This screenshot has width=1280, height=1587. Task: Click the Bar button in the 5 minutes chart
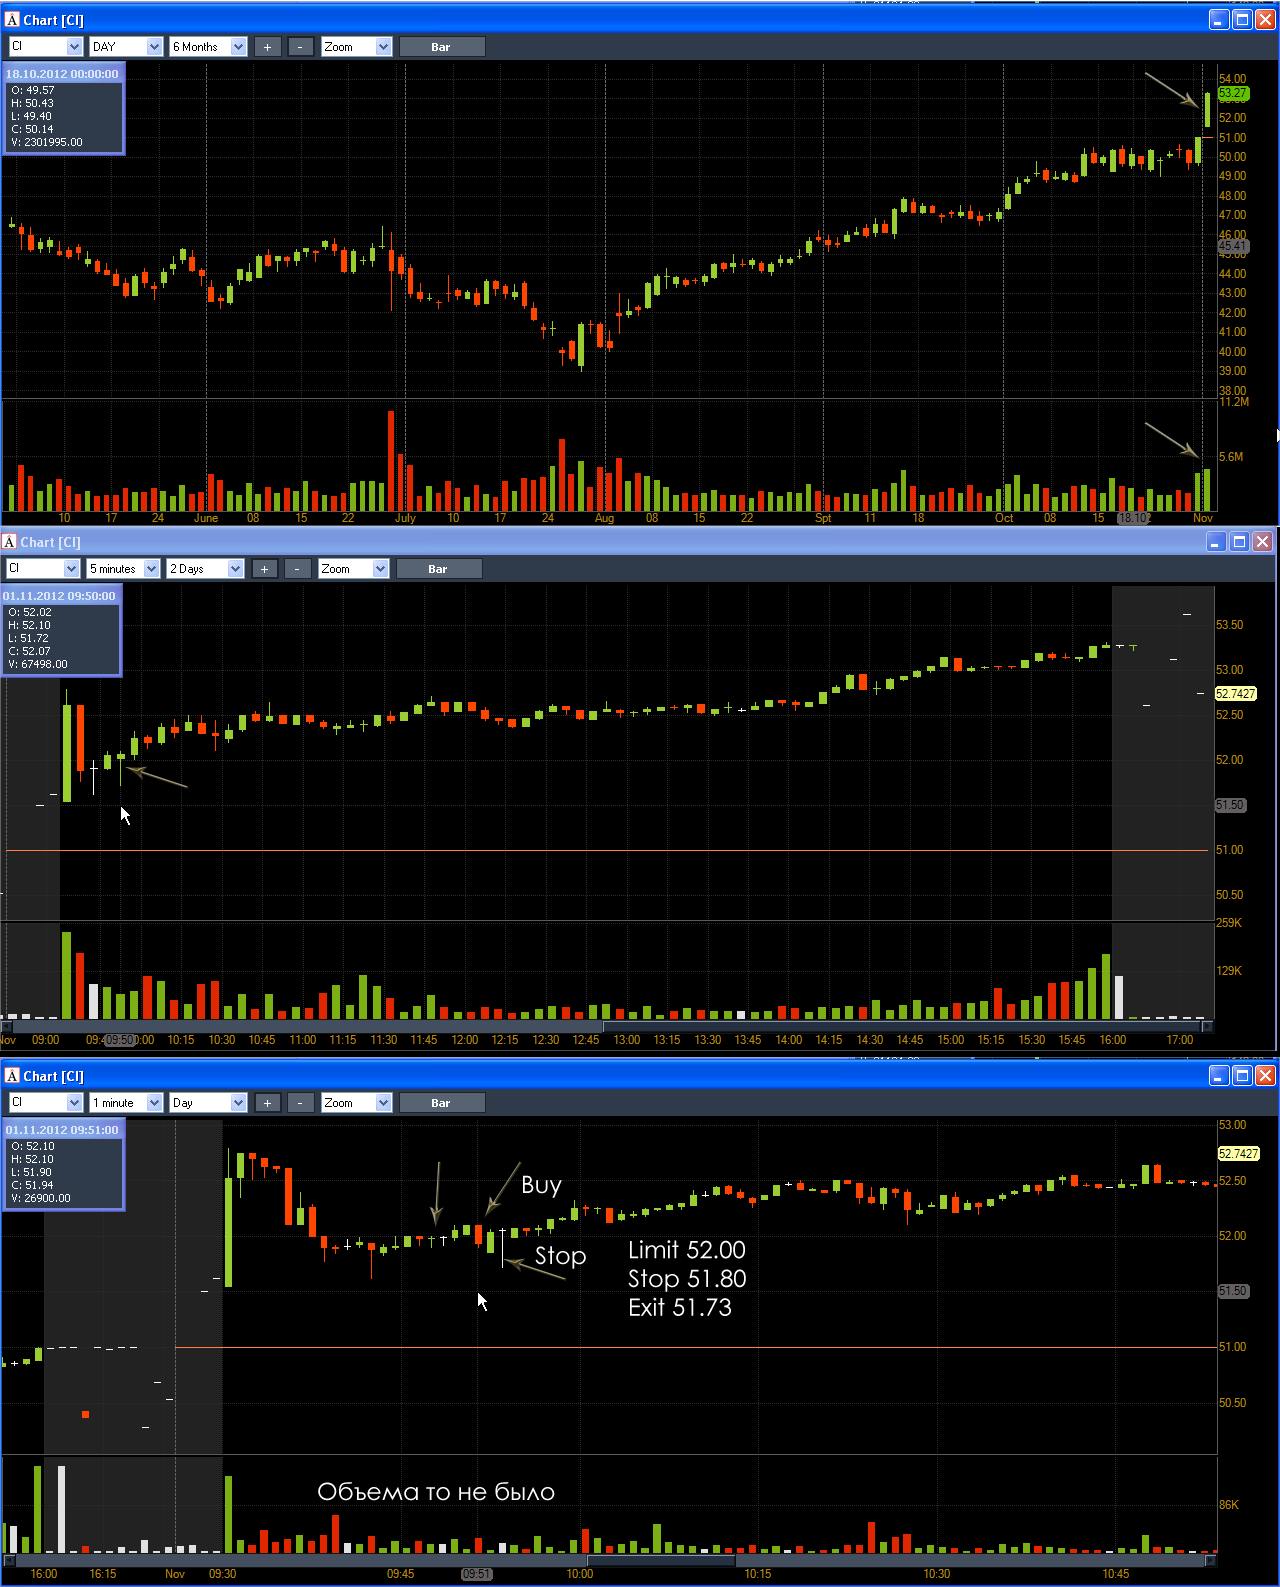[x=439, y=569]
